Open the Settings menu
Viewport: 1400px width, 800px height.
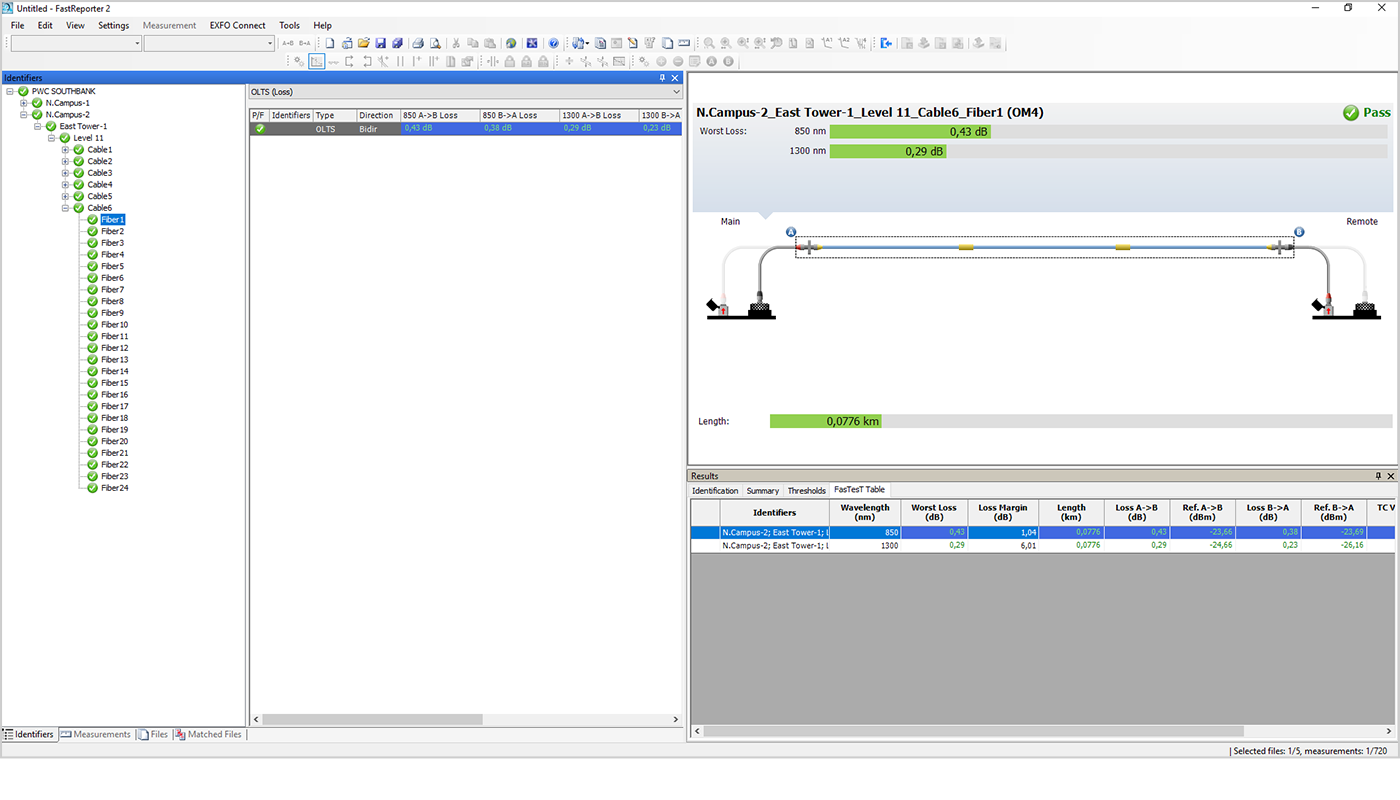113,25
